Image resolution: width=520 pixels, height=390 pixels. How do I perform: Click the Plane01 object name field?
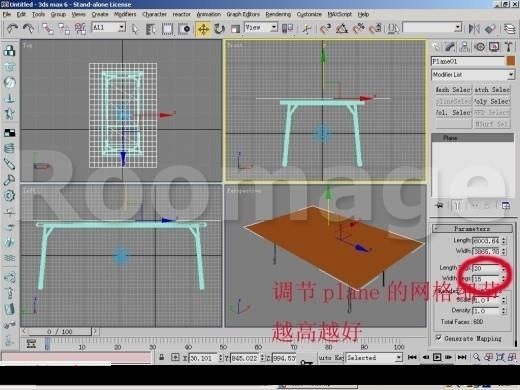468,61
